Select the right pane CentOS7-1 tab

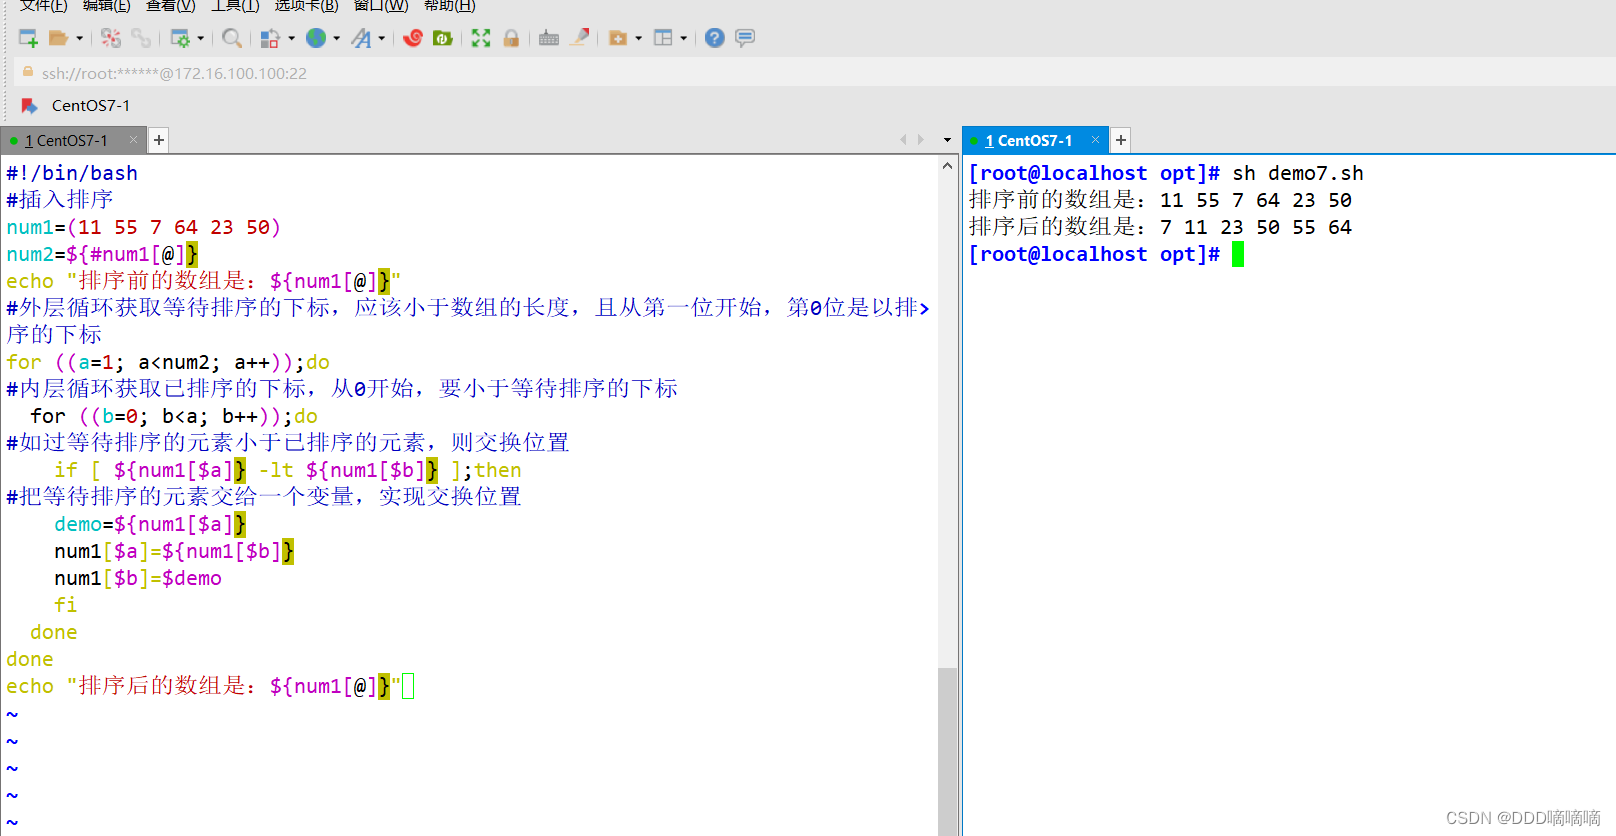(1034, 141)
